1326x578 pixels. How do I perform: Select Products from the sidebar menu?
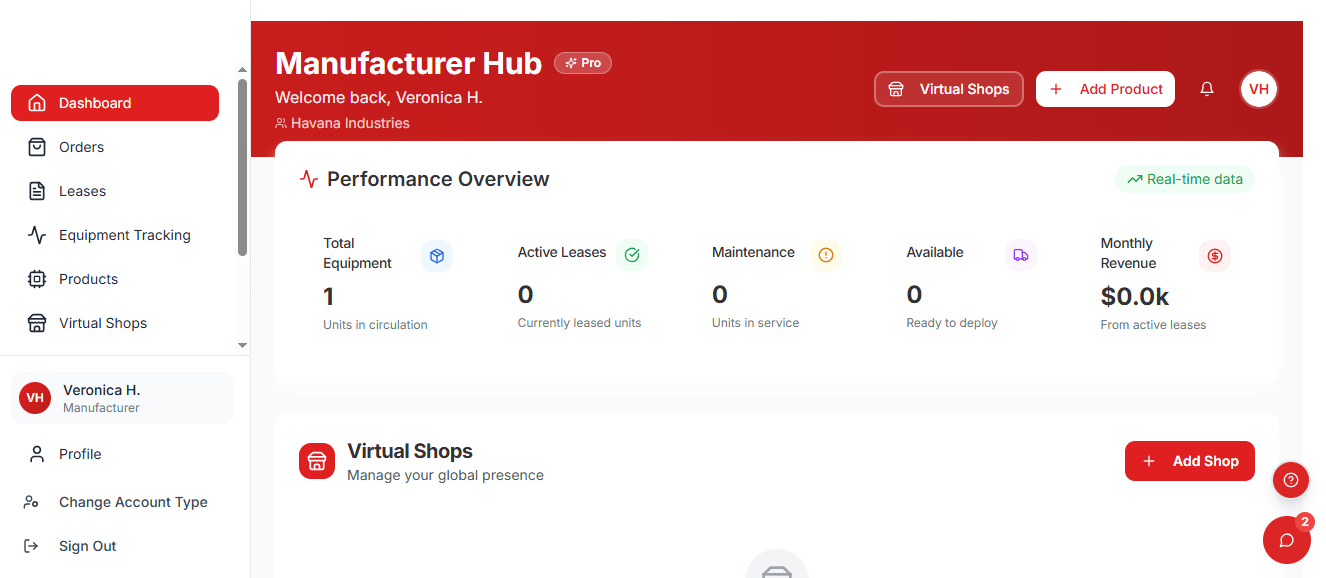[x=88, y=279]
